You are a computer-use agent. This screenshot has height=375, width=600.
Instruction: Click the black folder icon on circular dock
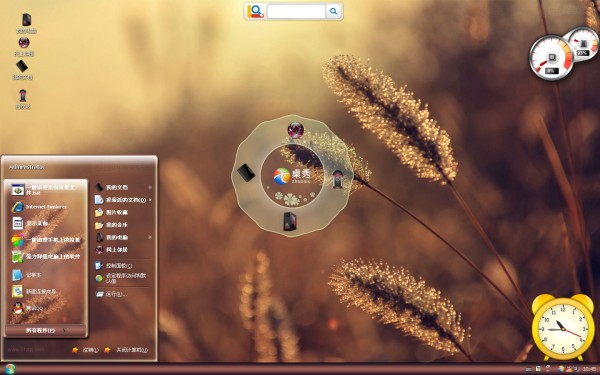[246, 173]
